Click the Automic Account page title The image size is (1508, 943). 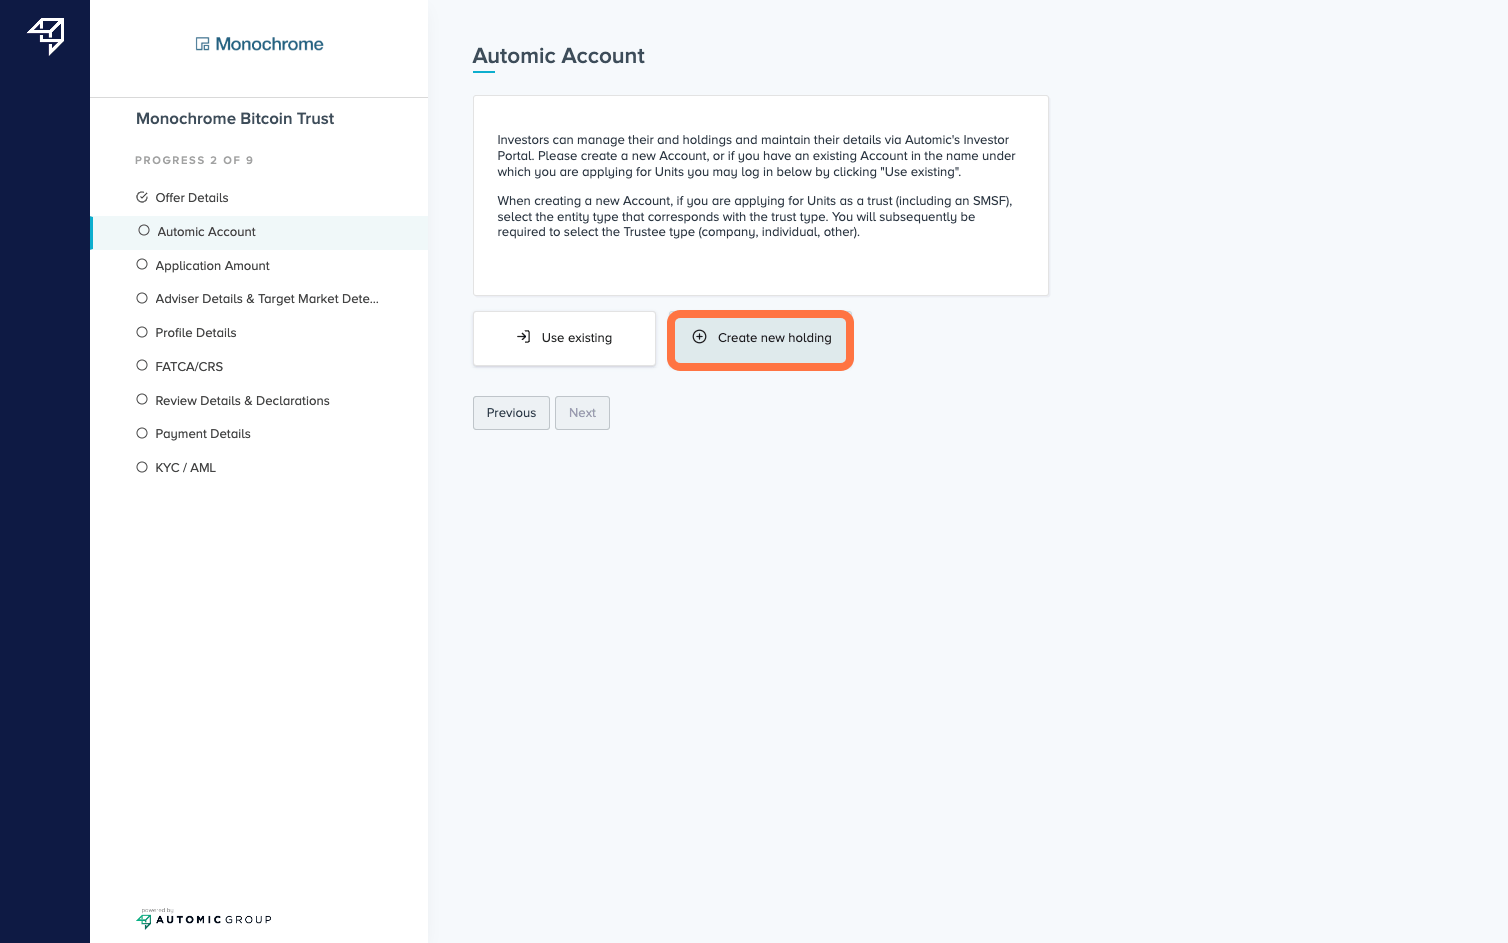coord(558,56)
